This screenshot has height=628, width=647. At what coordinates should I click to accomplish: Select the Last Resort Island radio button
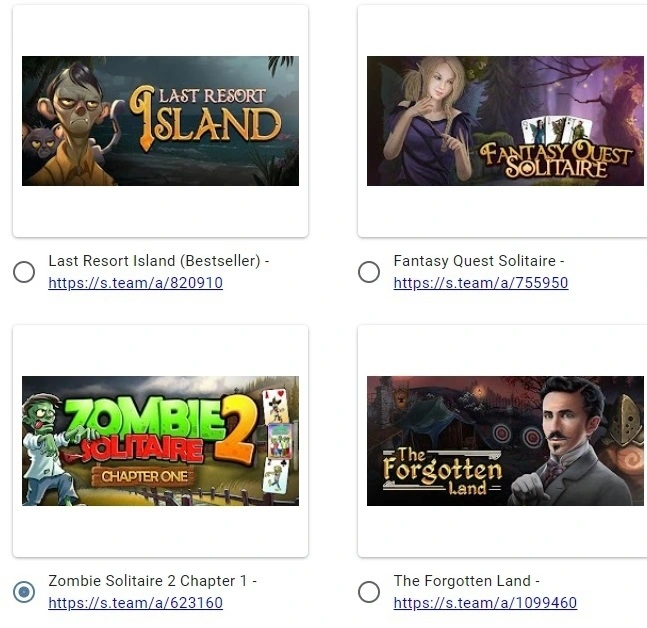click(x=24, y=272)
